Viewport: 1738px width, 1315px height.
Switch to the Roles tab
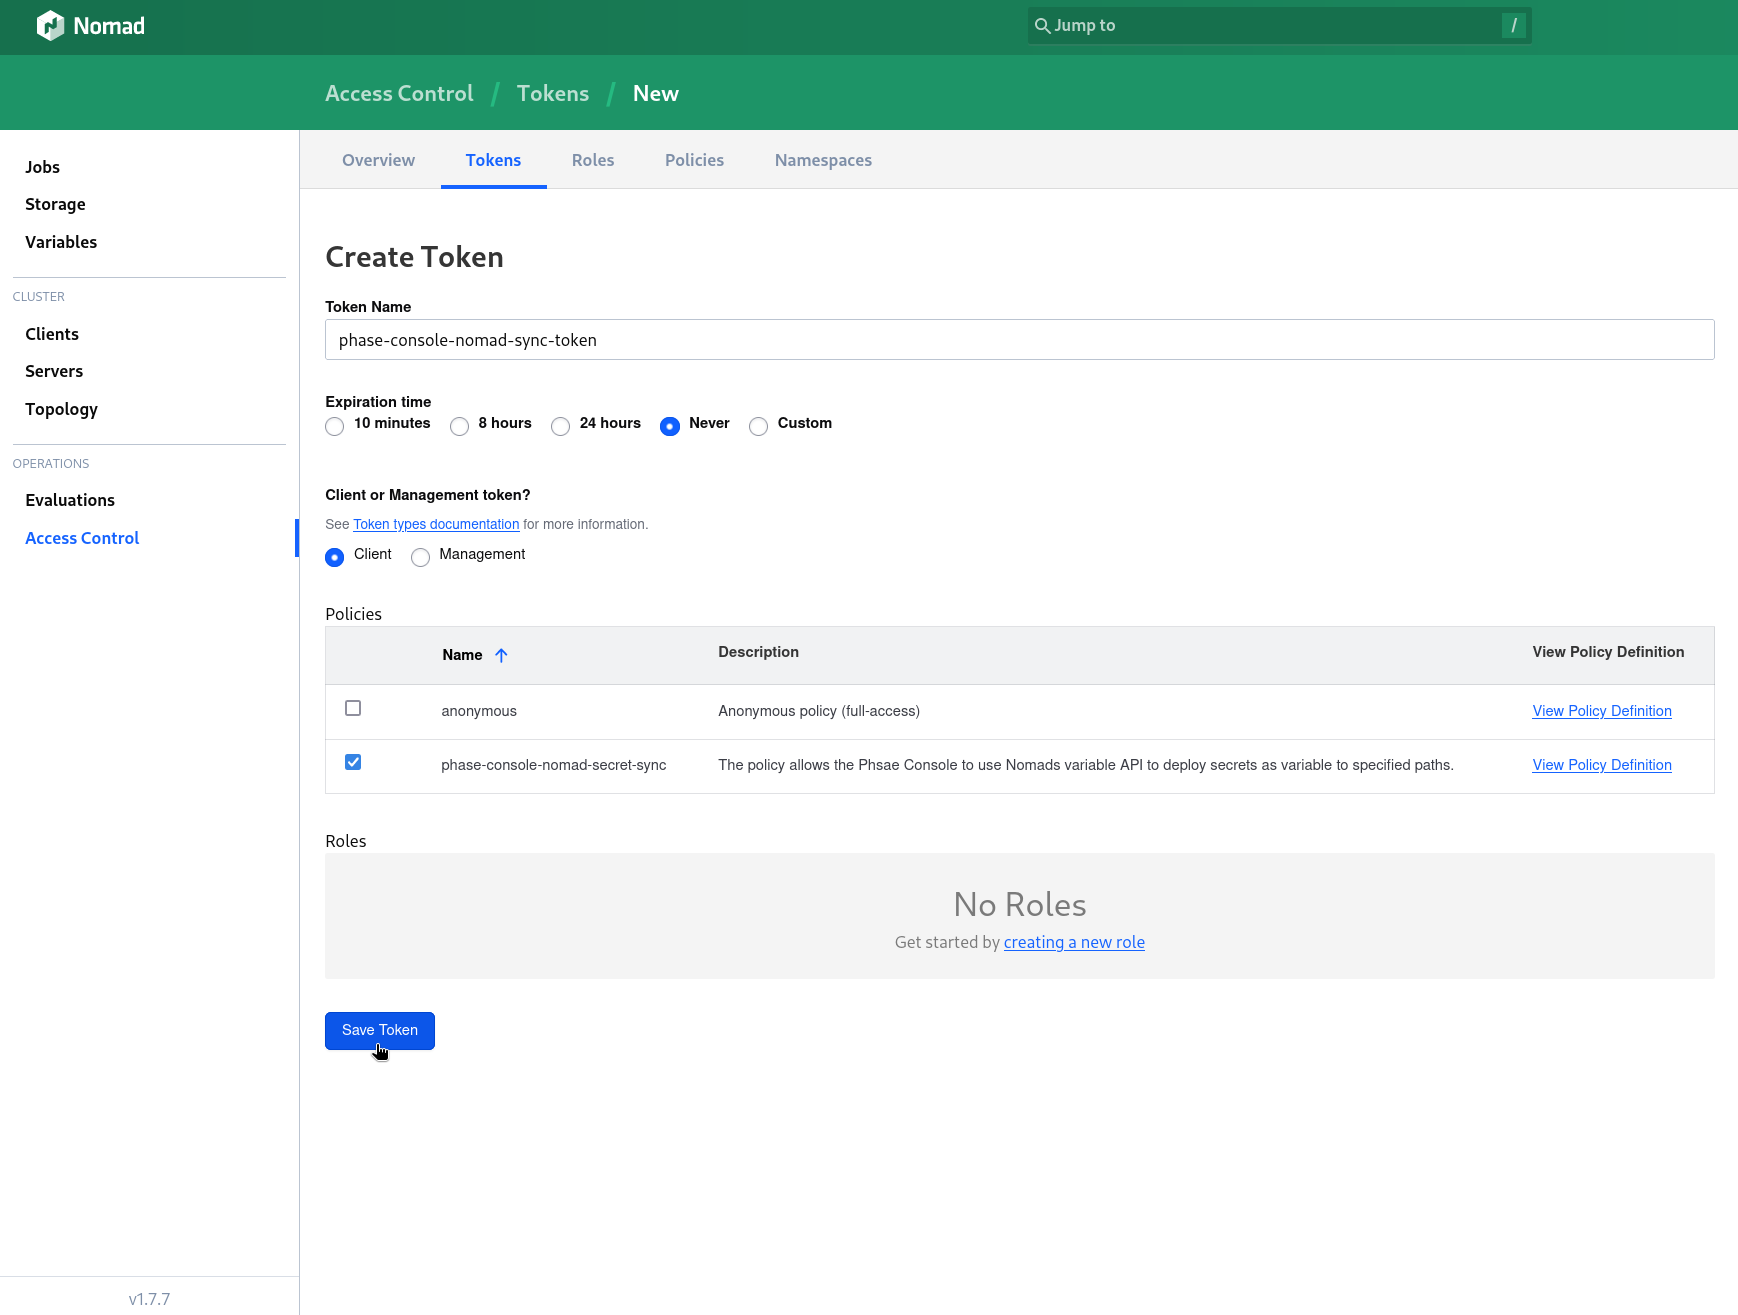[x=593, y=160]
